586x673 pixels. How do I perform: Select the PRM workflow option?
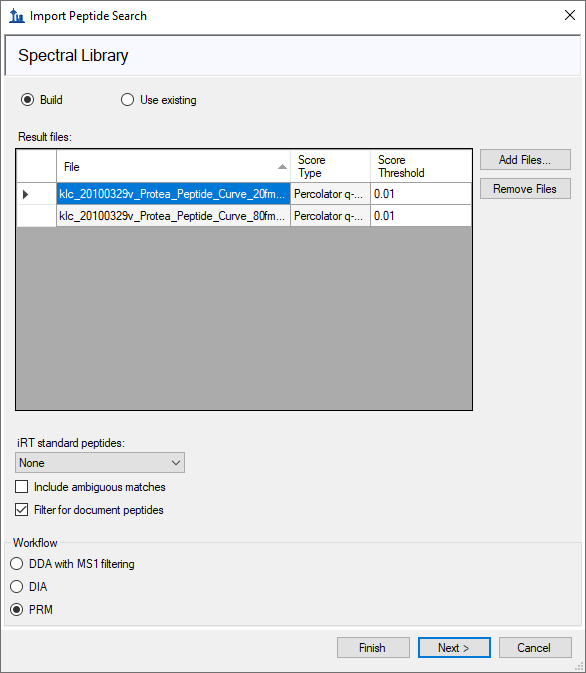point(17,609)
